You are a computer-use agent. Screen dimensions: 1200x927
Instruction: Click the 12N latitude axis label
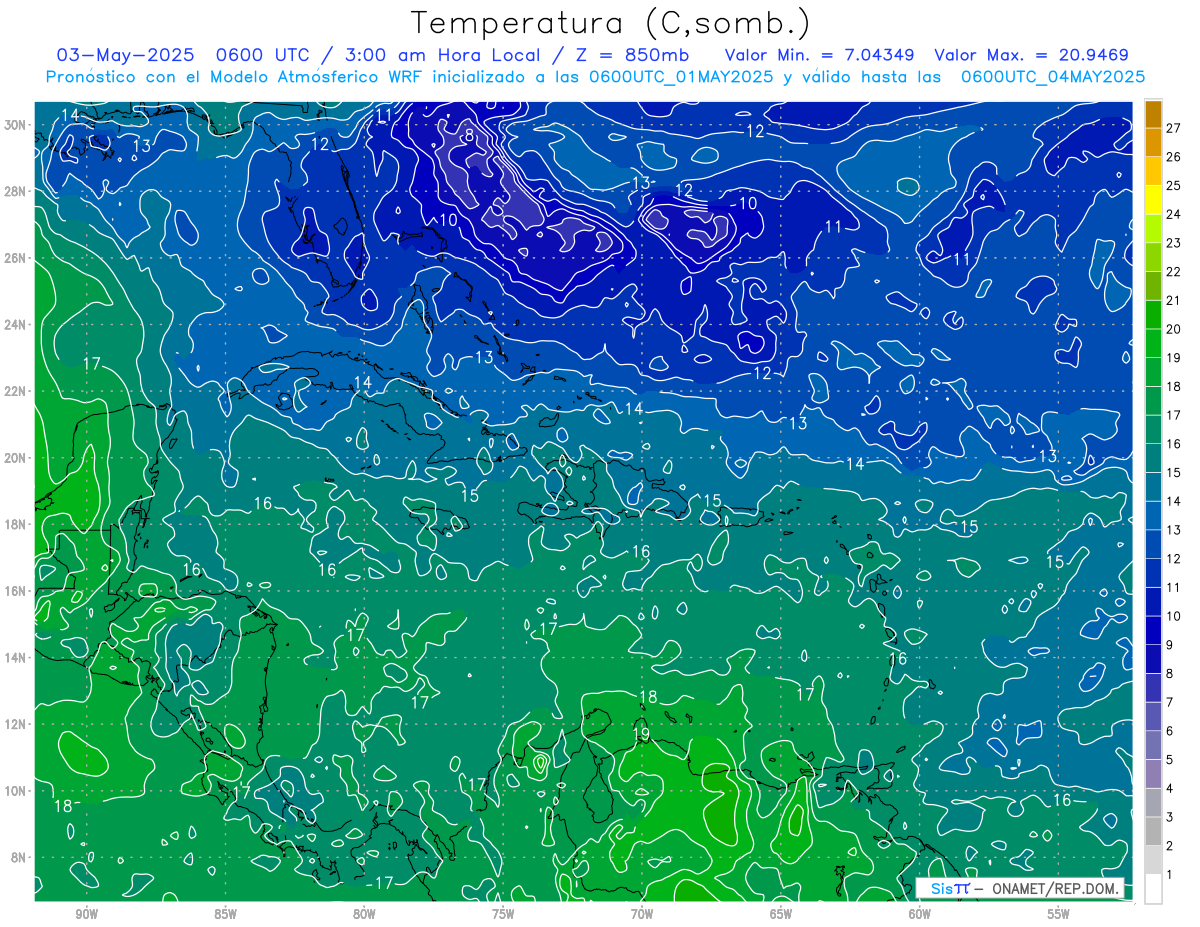pos(15,724)
